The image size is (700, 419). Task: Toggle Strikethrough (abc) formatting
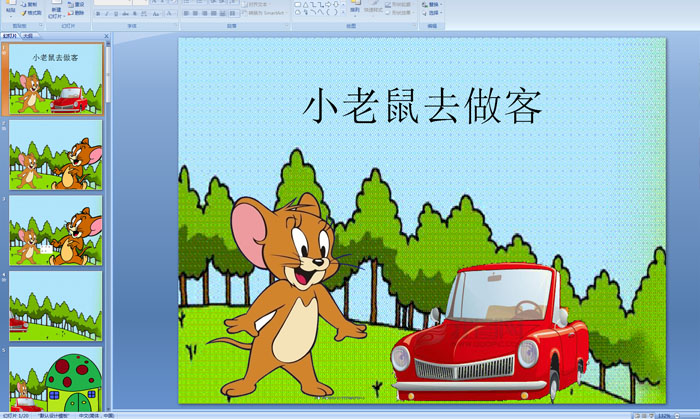125,14
